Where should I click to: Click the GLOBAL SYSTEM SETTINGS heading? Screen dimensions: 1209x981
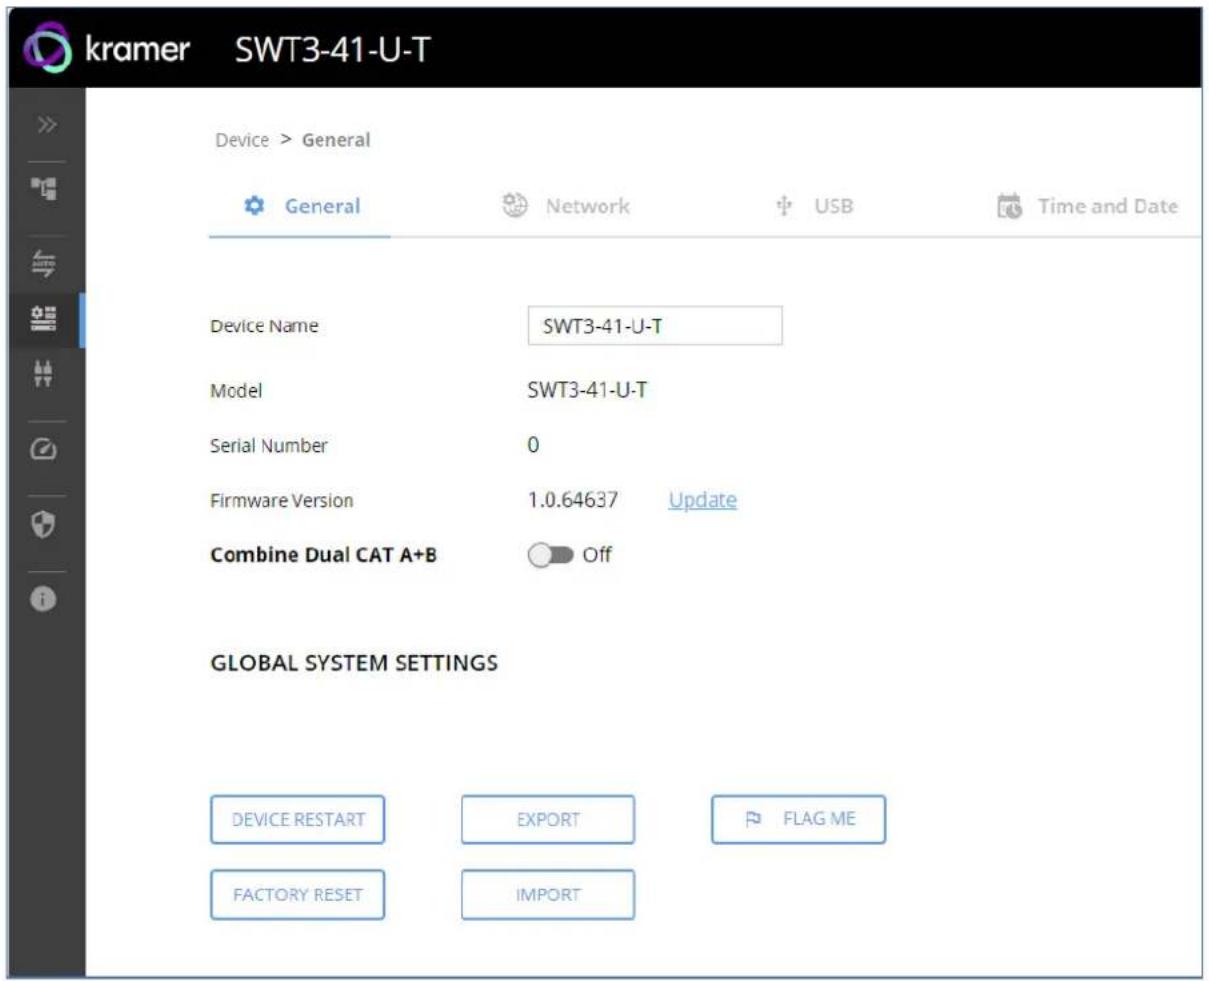(x=354, y=663)
